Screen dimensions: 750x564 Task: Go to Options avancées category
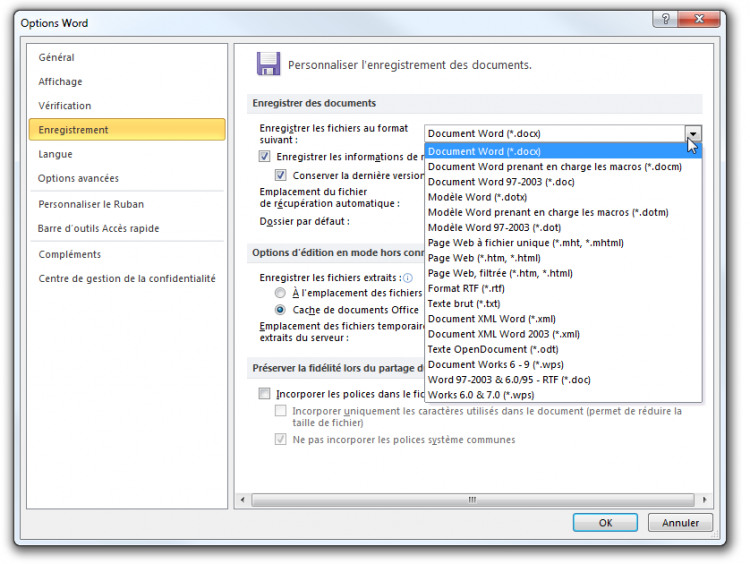pyautogui.click(x=127, y=178)
